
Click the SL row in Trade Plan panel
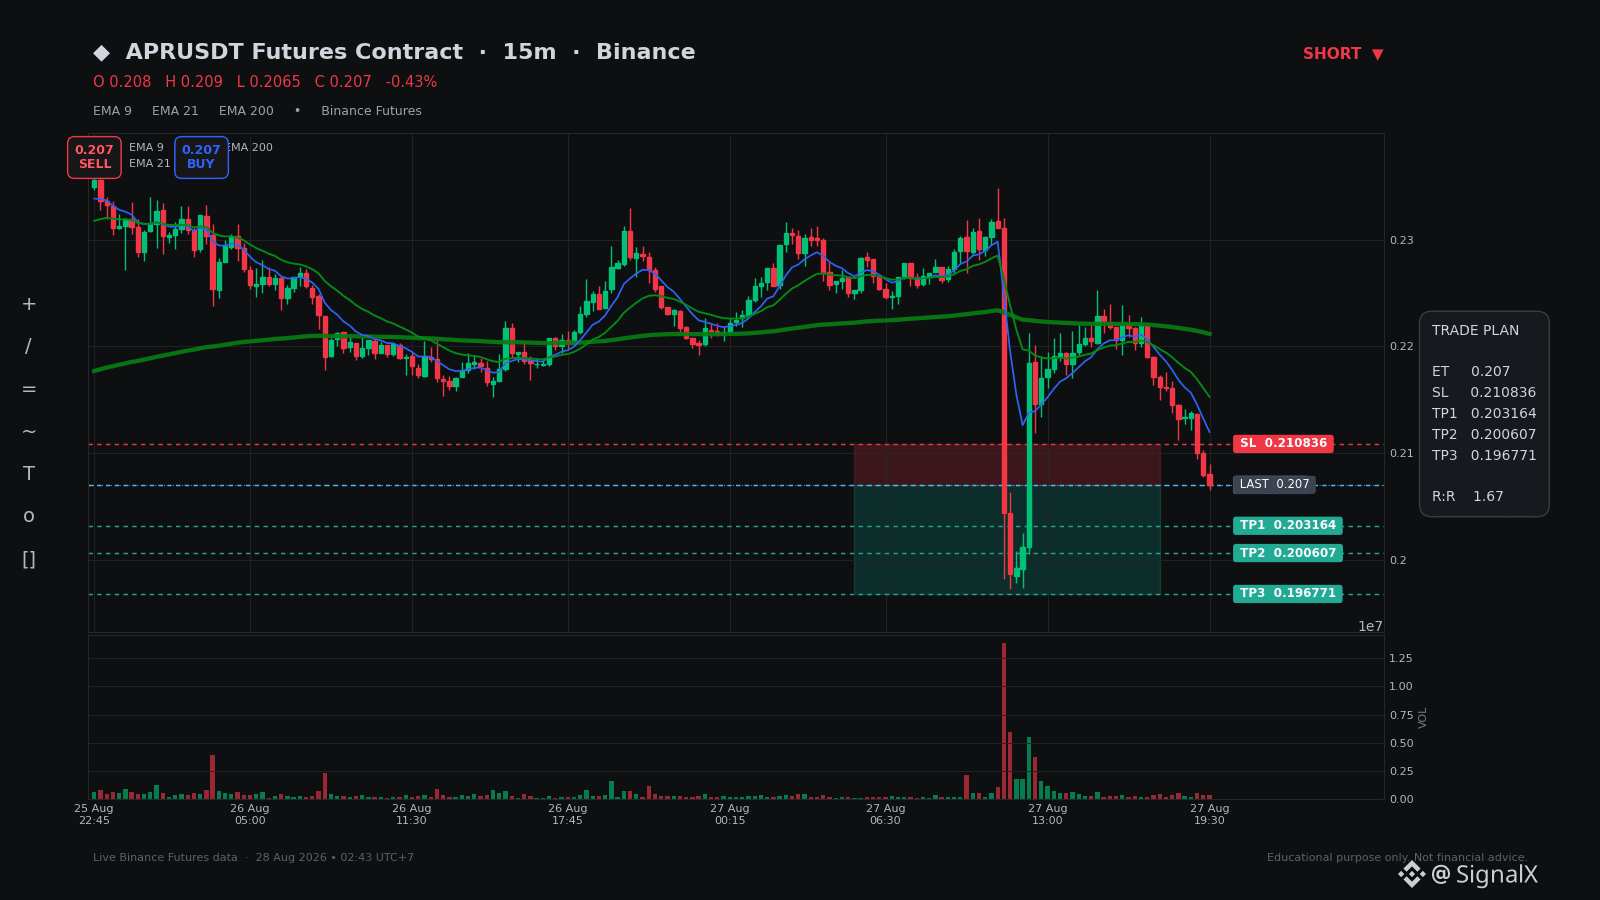1484,392
